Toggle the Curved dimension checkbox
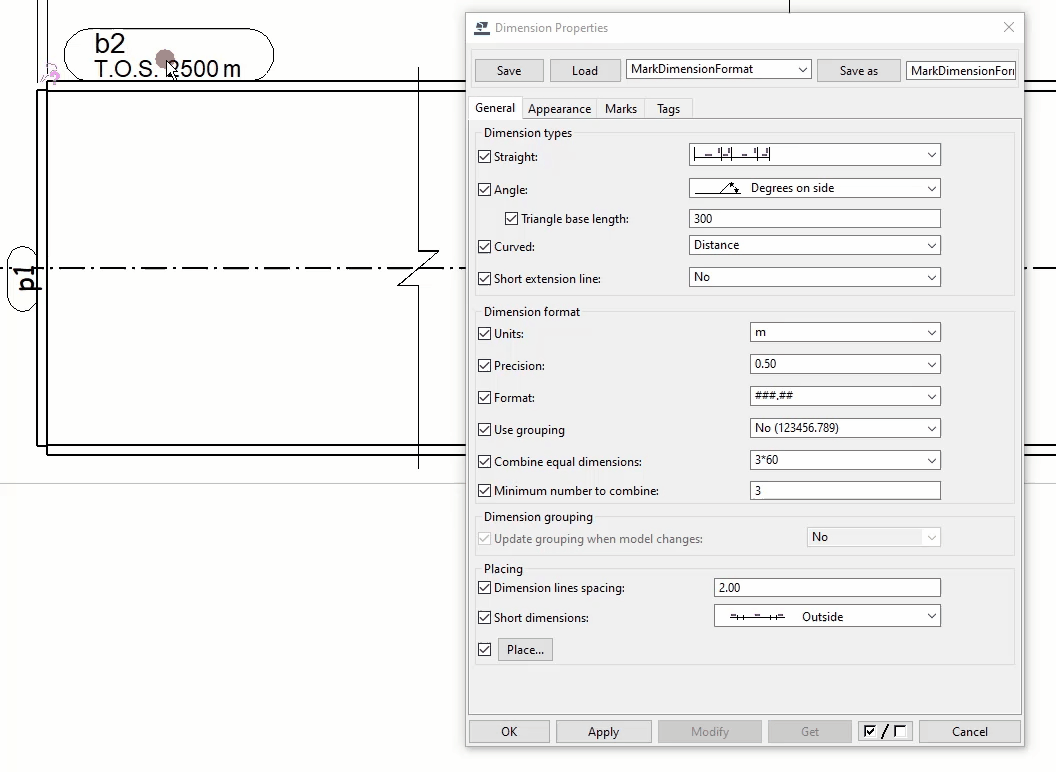Viewport: 1056px width, 772px height. point(485,247)
